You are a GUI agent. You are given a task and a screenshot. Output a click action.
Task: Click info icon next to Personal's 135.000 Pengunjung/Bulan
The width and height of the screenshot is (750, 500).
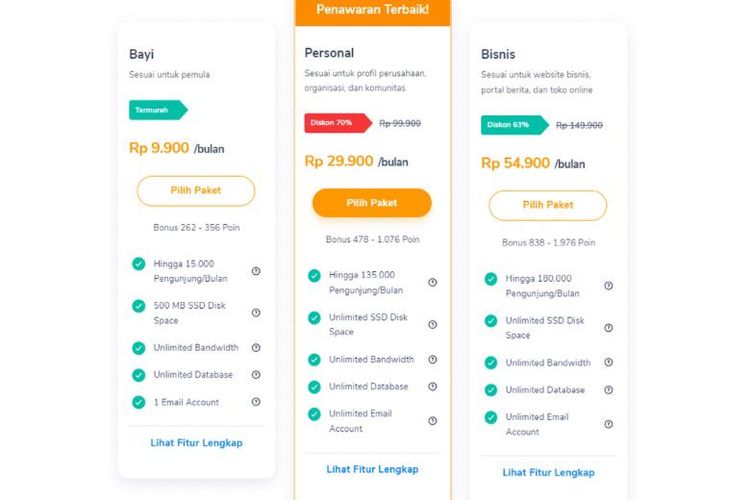pyautogui.click(x=432, y=282)
